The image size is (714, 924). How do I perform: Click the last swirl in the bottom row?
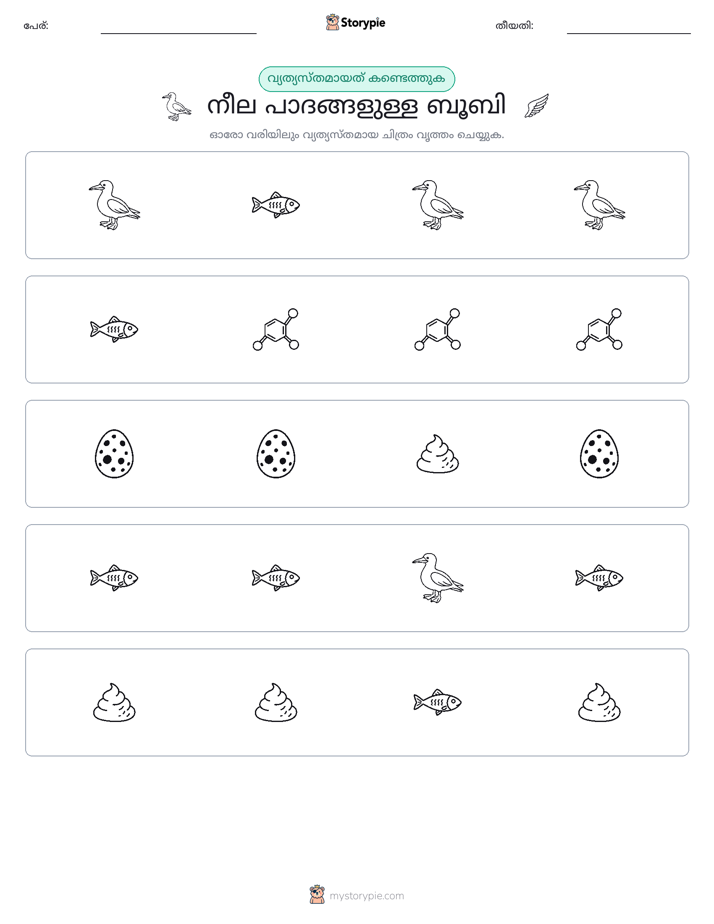pyautogui.click(x=599, y=702)
